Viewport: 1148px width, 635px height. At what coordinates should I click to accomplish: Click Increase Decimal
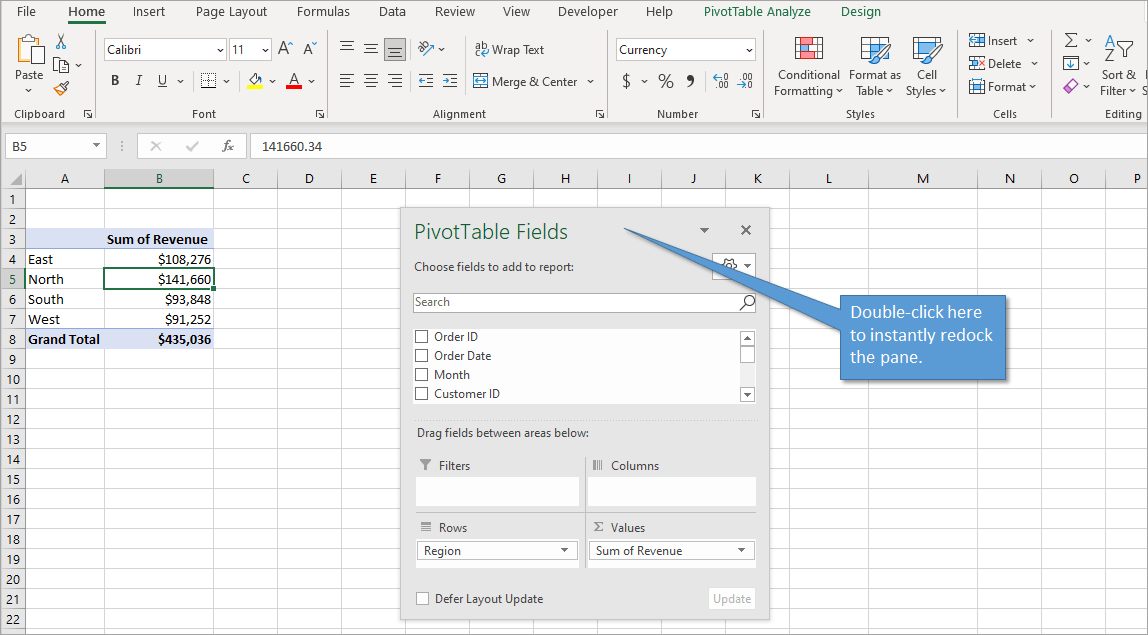720,81
